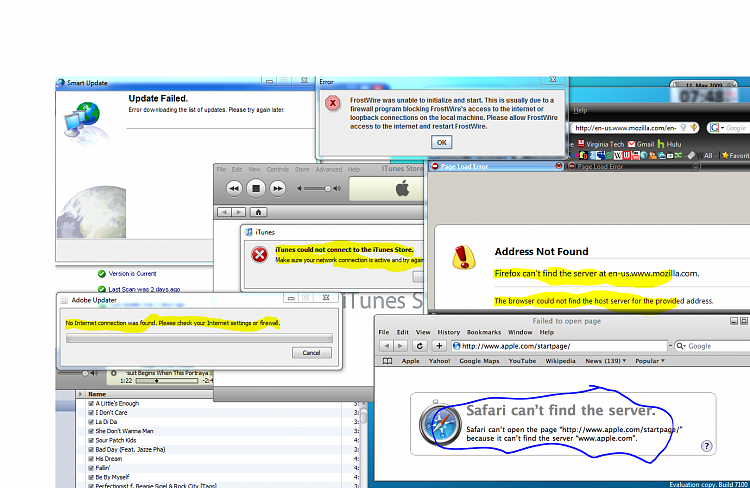The image size is (750, 488).
Task: Click the iTunes stop button
Action: point(256,188)
